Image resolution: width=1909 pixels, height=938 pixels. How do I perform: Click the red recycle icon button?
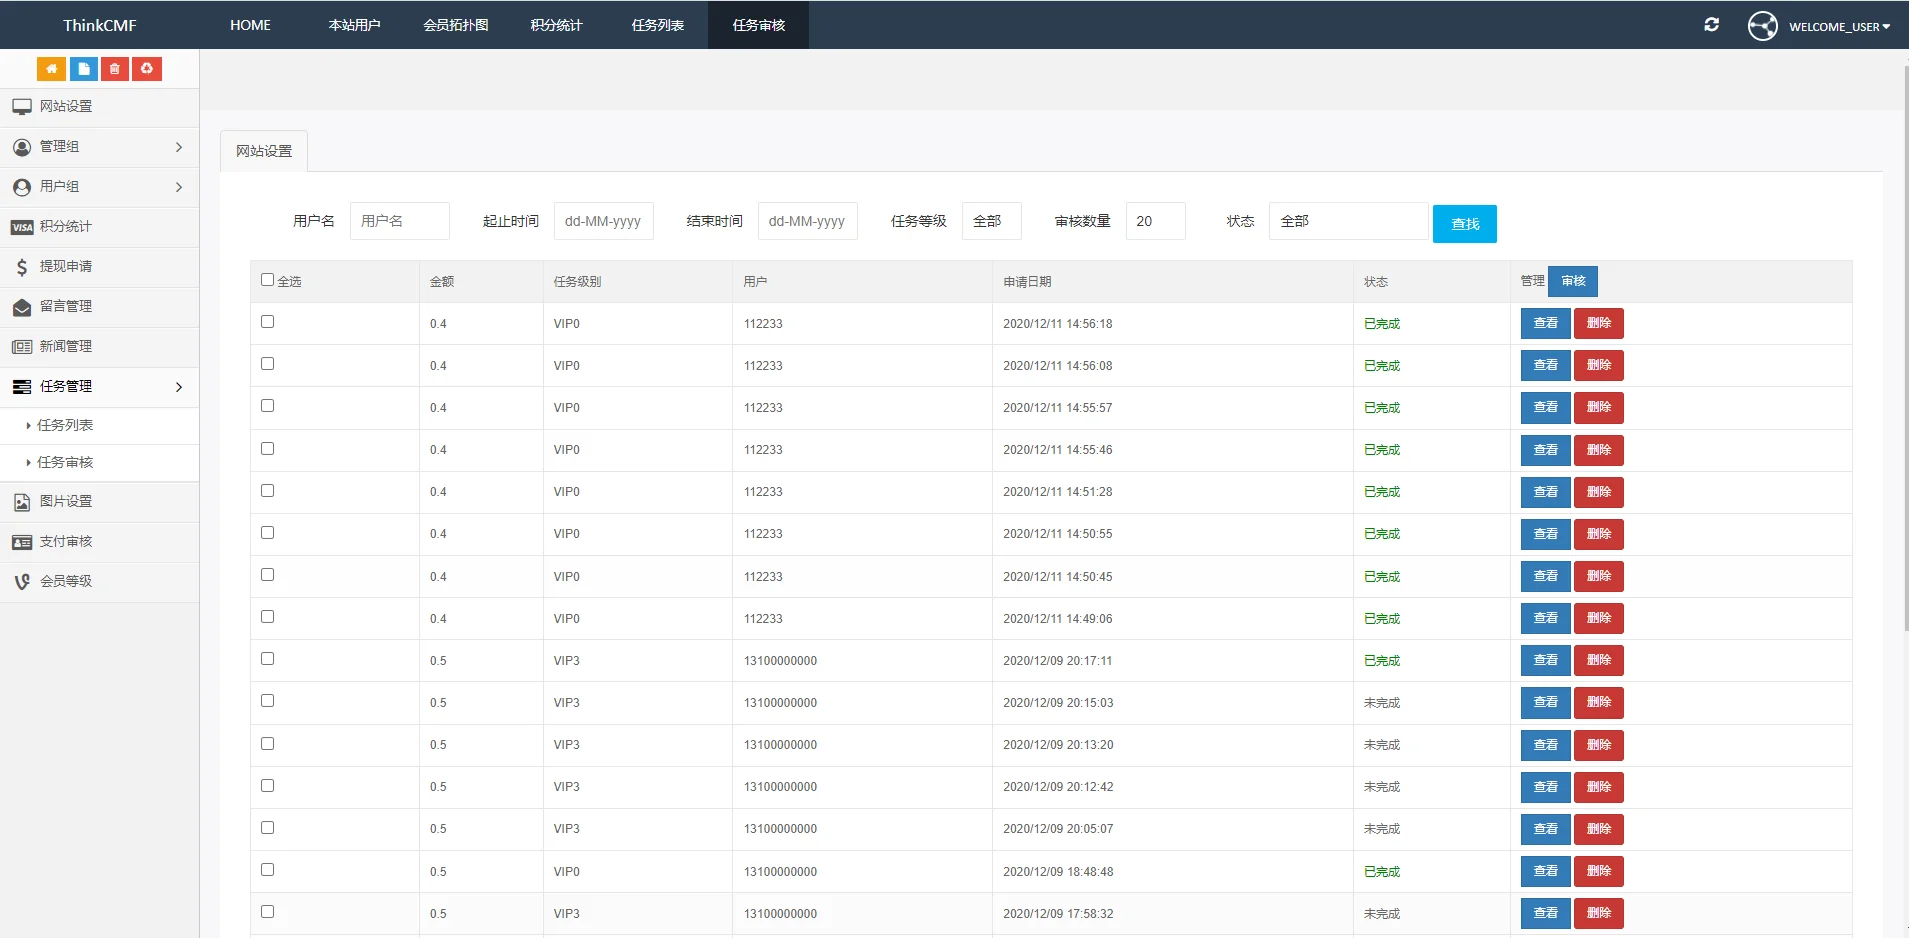(147, 69)
